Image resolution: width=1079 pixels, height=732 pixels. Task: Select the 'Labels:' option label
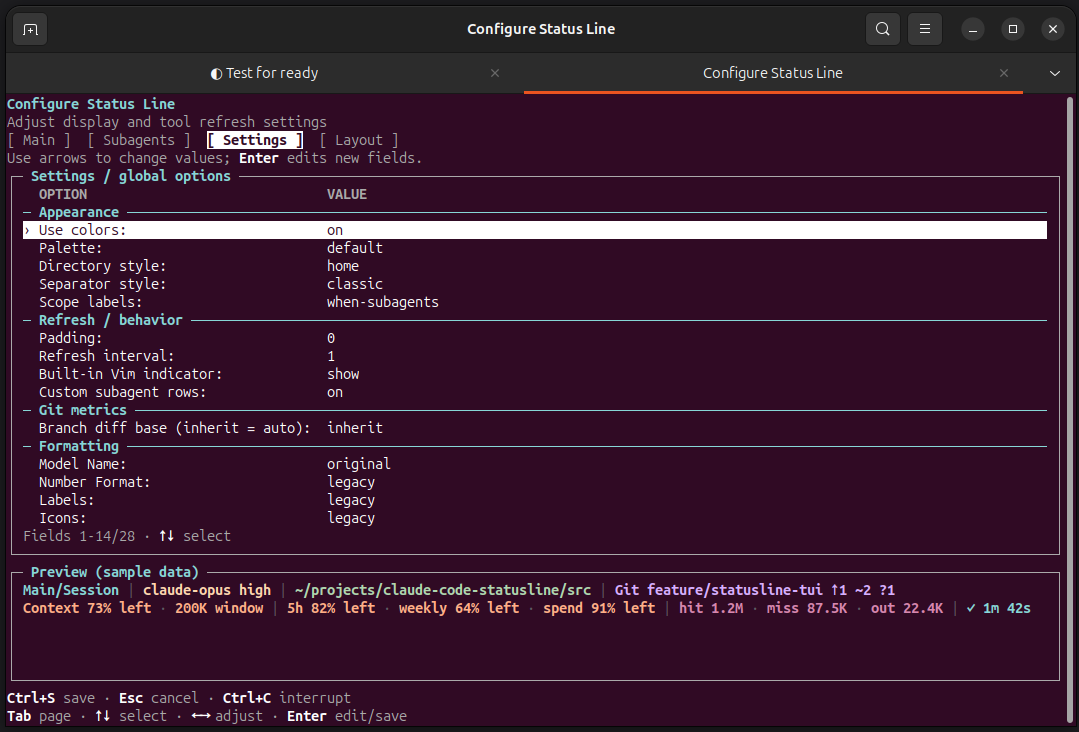click(66, 500)
